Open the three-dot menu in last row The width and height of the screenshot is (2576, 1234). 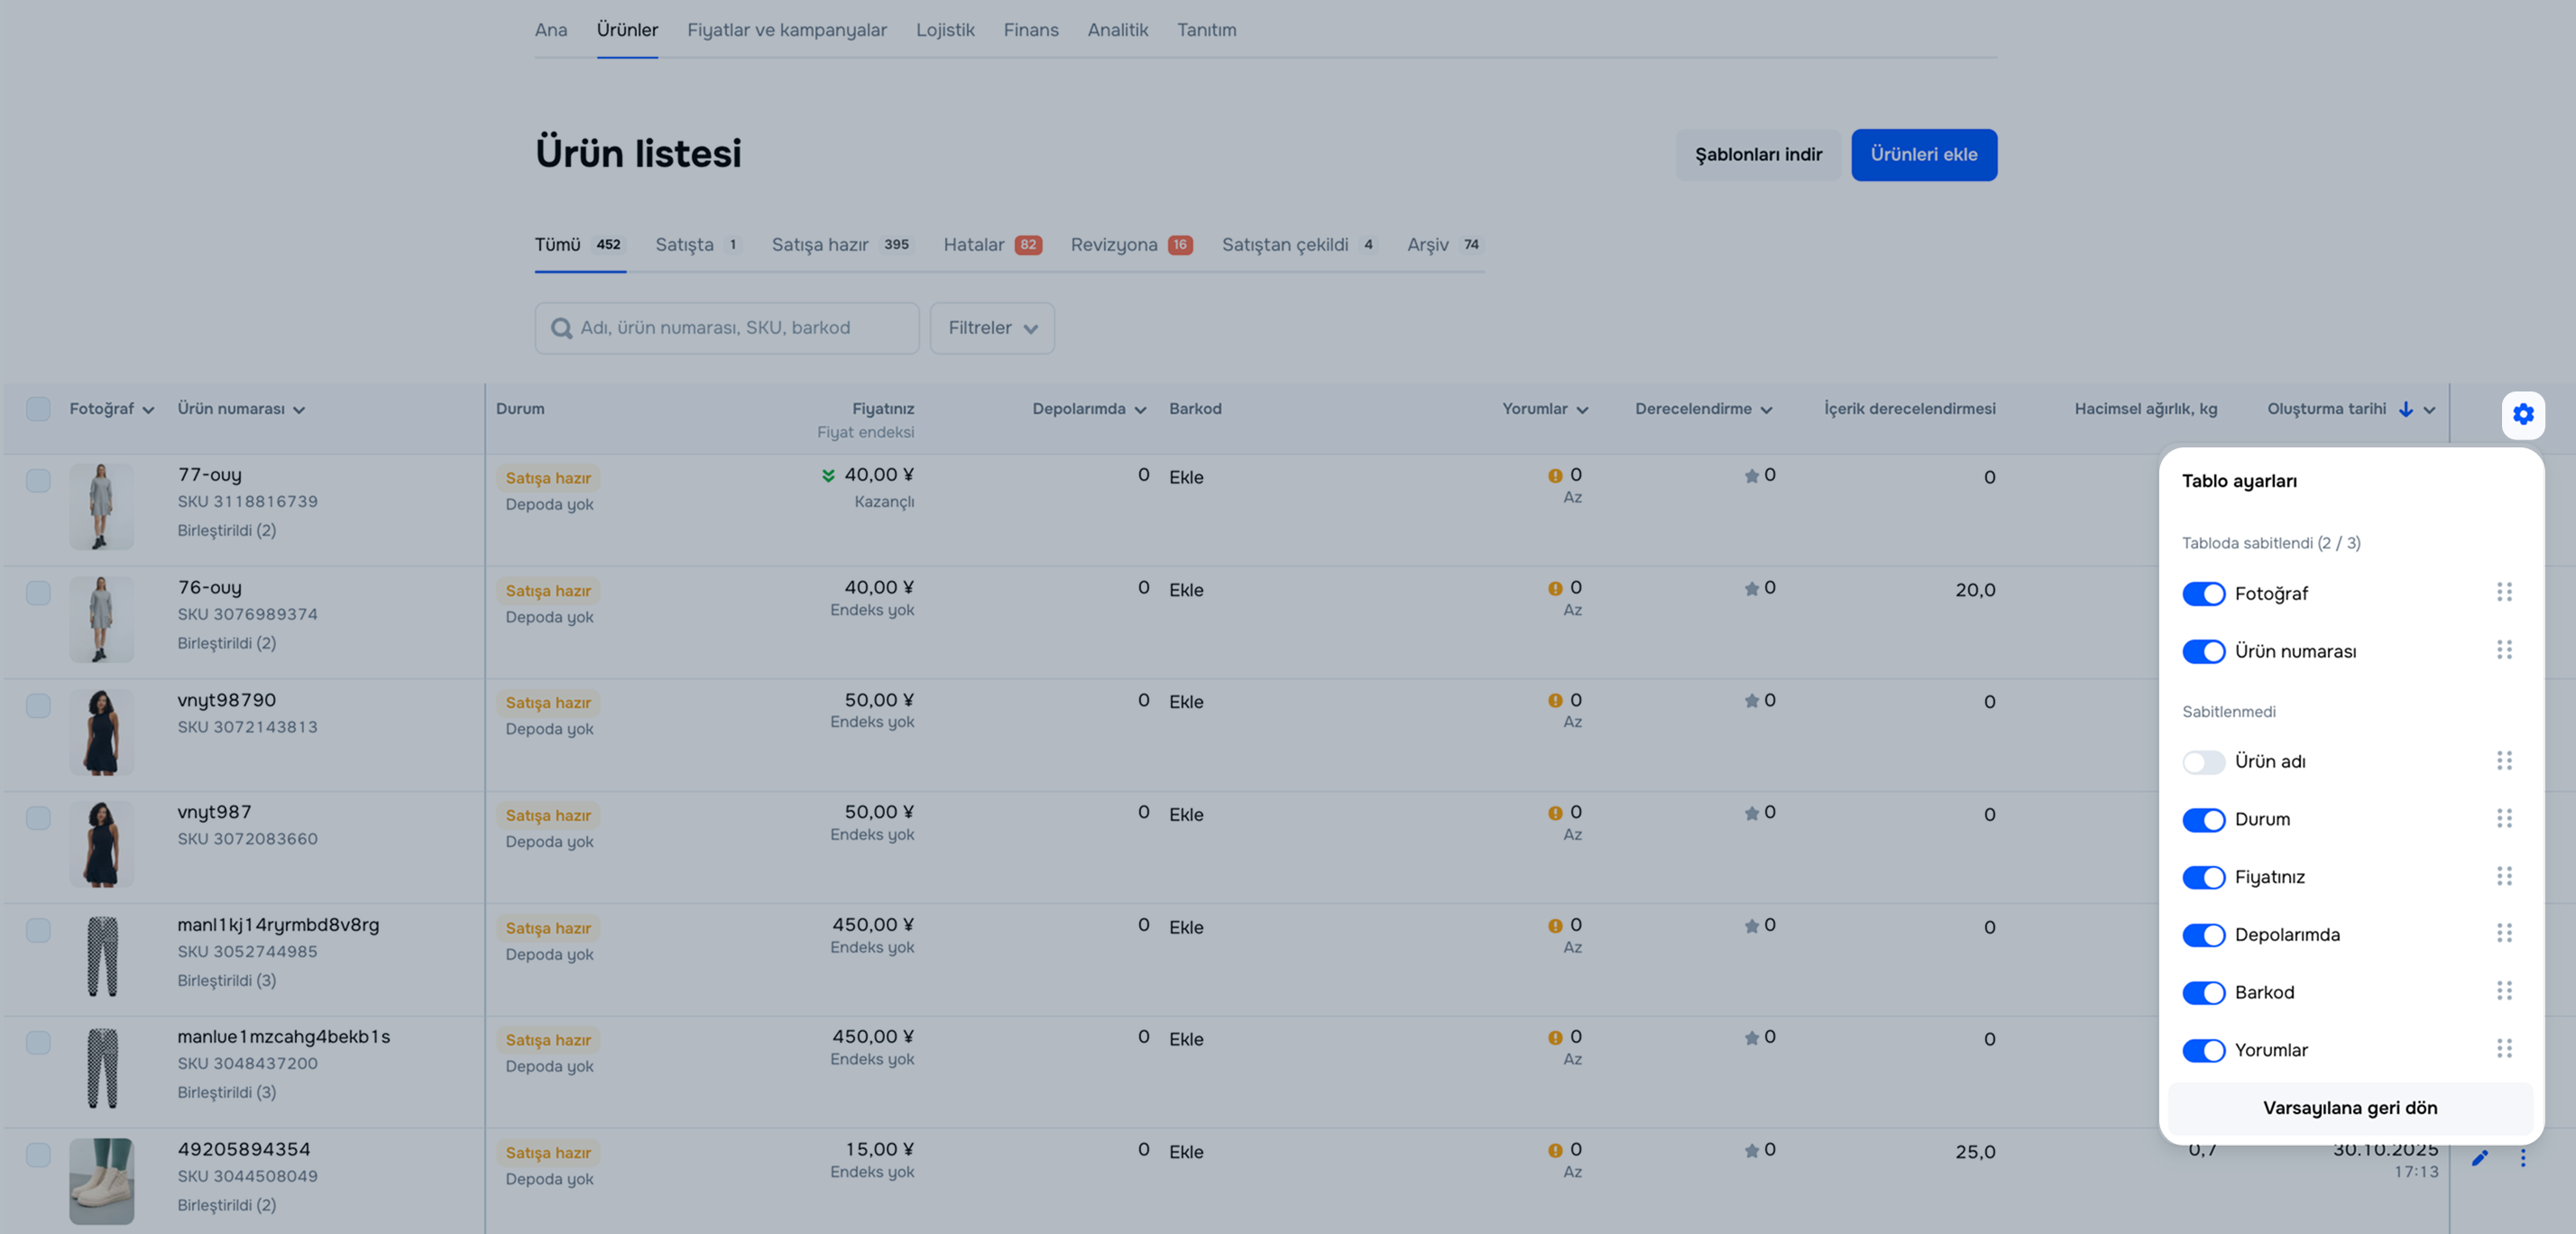click(x=2522, y=1158)
